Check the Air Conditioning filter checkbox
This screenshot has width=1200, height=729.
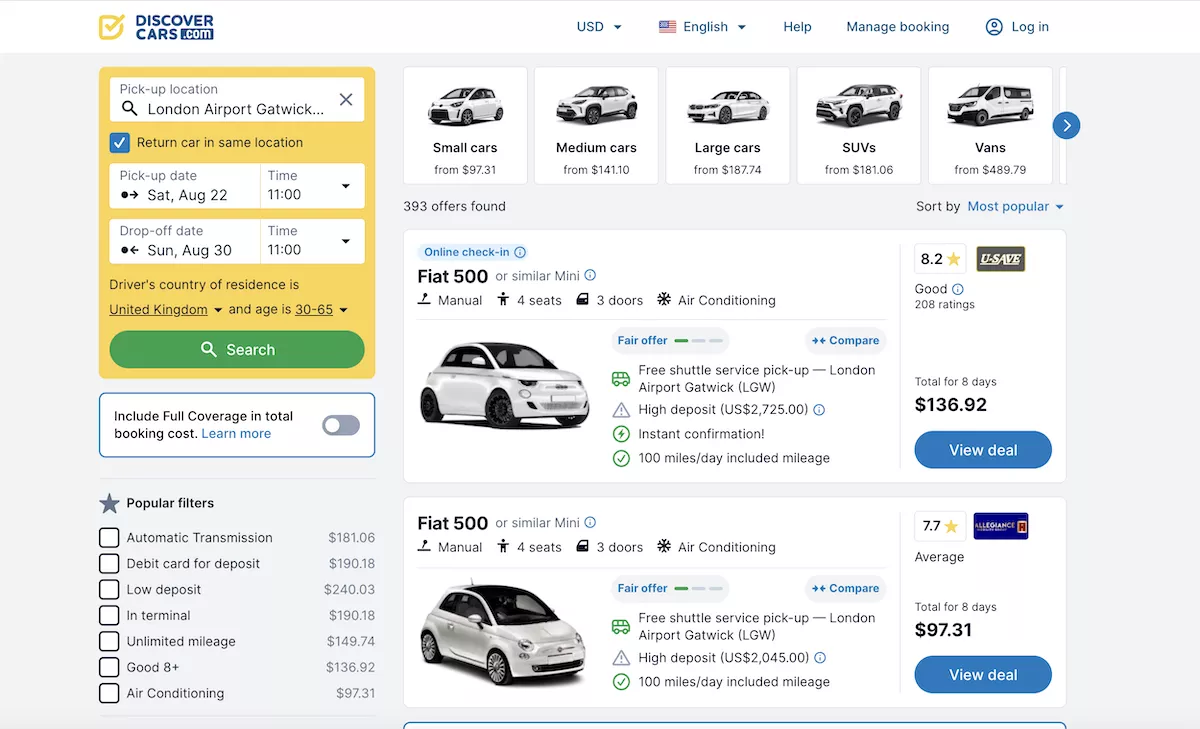109,693
